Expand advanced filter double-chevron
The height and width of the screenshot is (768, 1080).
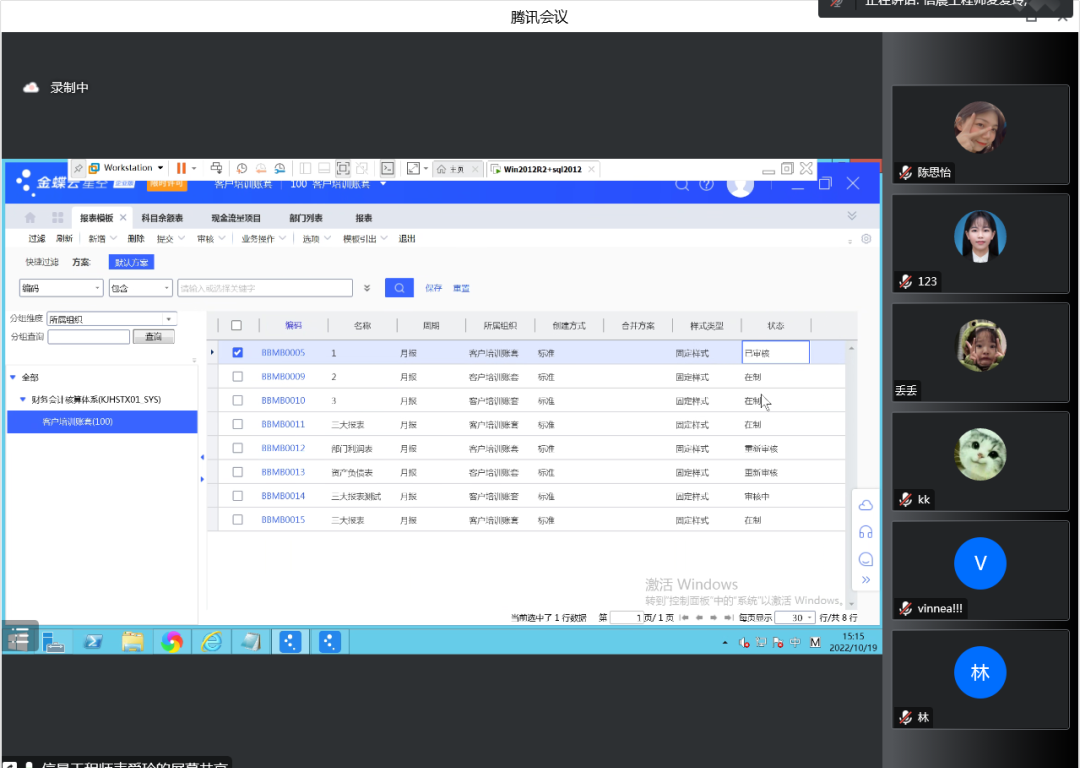(367, 288)
